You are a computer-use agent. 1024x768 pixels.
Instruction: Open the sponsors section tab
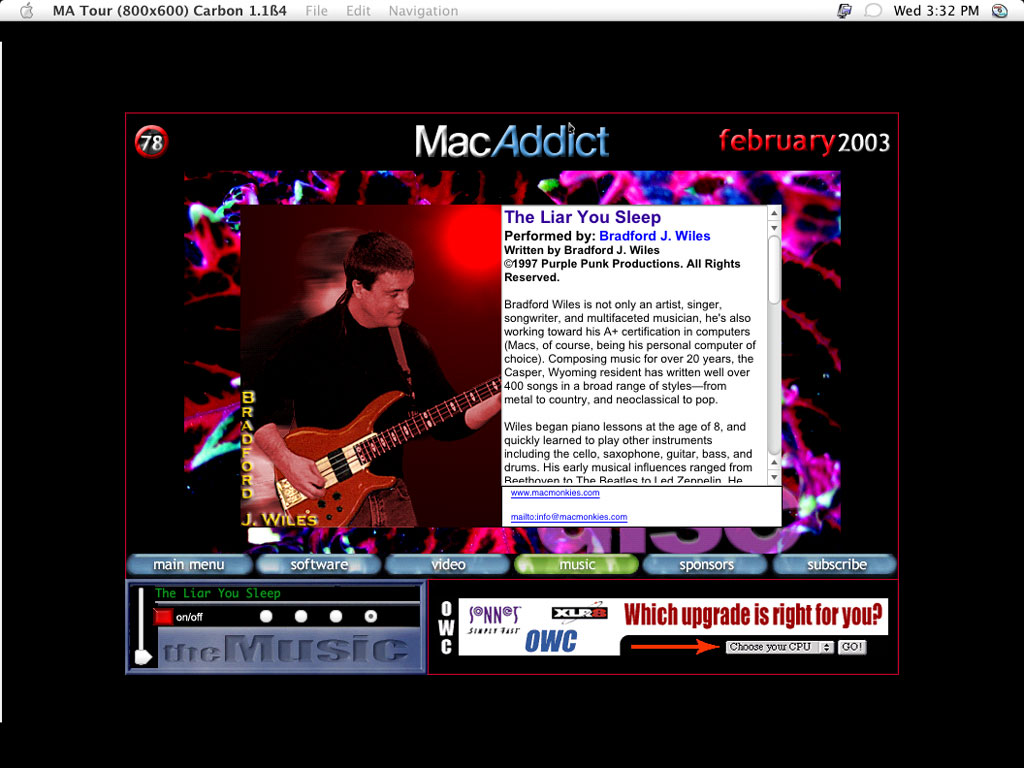[706, 564]
